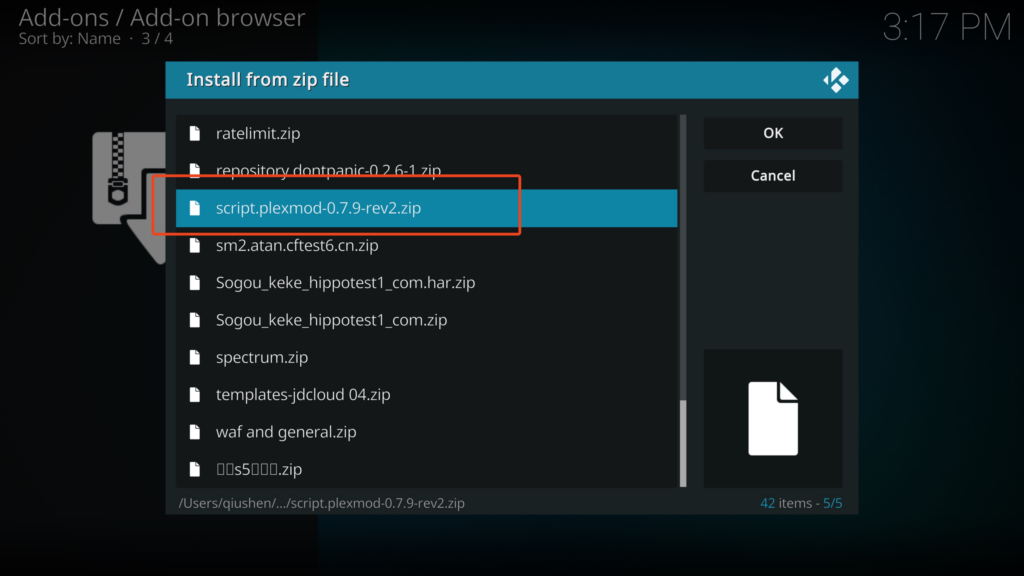Viewport: 1024px width, 576px height.
Task: Click file icon beside ratelimit.zip
Action: 195,133
